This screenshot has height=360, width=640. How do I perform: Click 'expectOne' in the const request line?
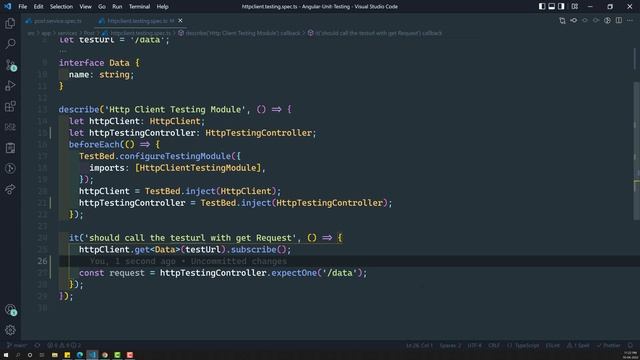[x=294, y=273]
